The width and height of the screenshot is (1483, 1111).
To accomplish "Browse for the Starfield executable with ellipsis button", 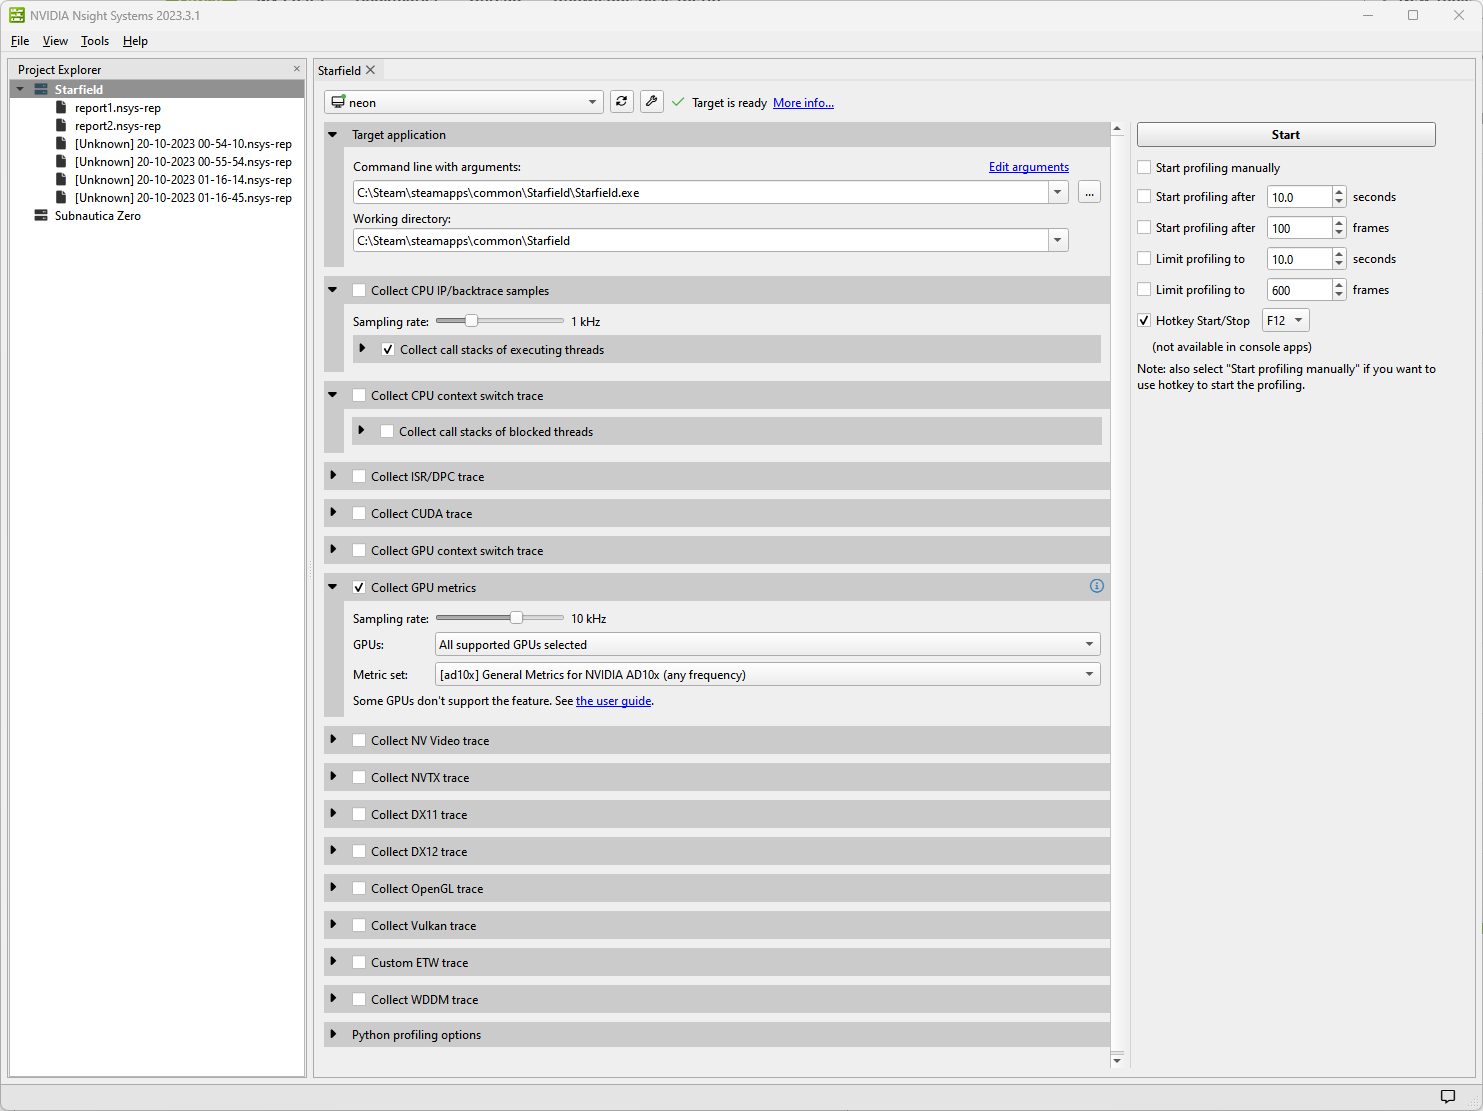I will coord(1089,191).
